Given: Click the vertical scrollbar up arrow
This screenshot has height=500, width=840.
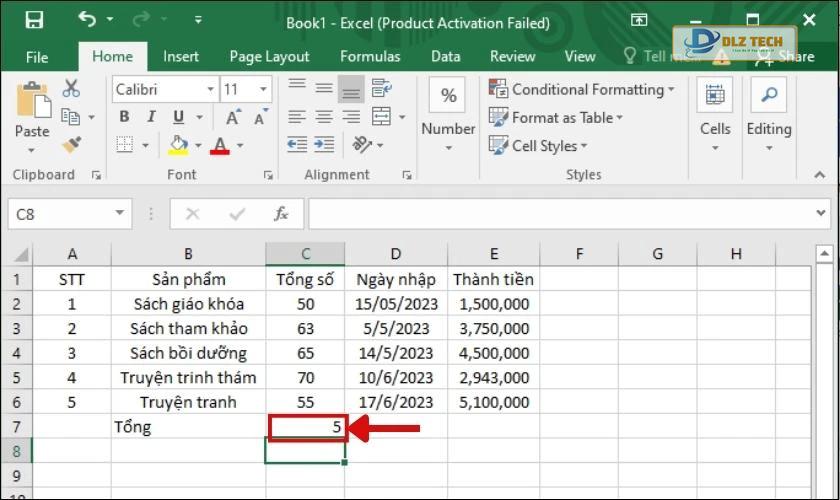Looking at the screenshot, I should coord(824,253).
